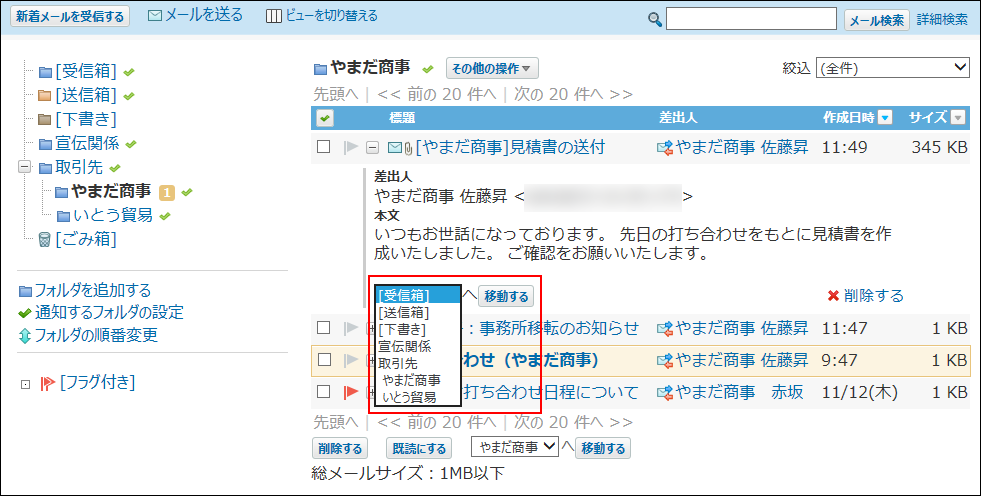Image resolution: width=981 pixels, height=496 pixels.
Task: Open the その他の操作 dropdown menu
Action: coord(492,68)
